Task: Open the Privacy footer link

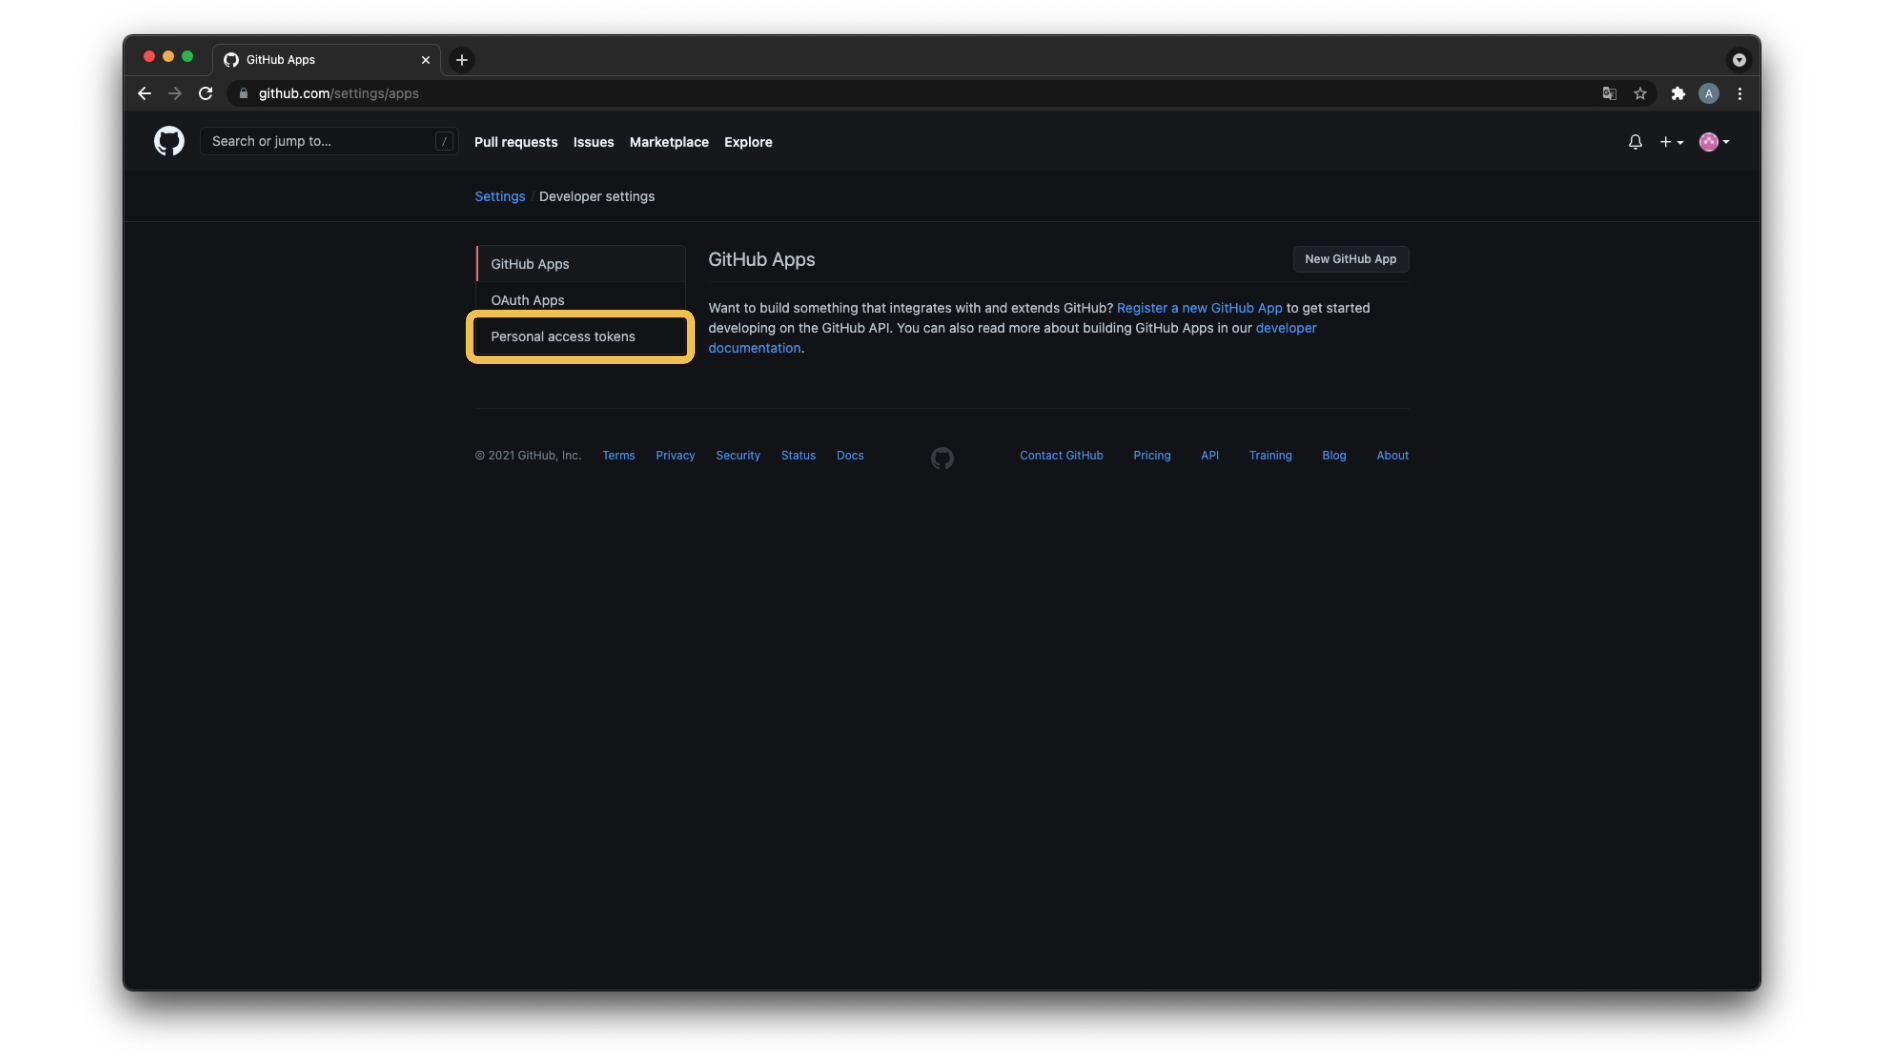Action: (675, 455)
